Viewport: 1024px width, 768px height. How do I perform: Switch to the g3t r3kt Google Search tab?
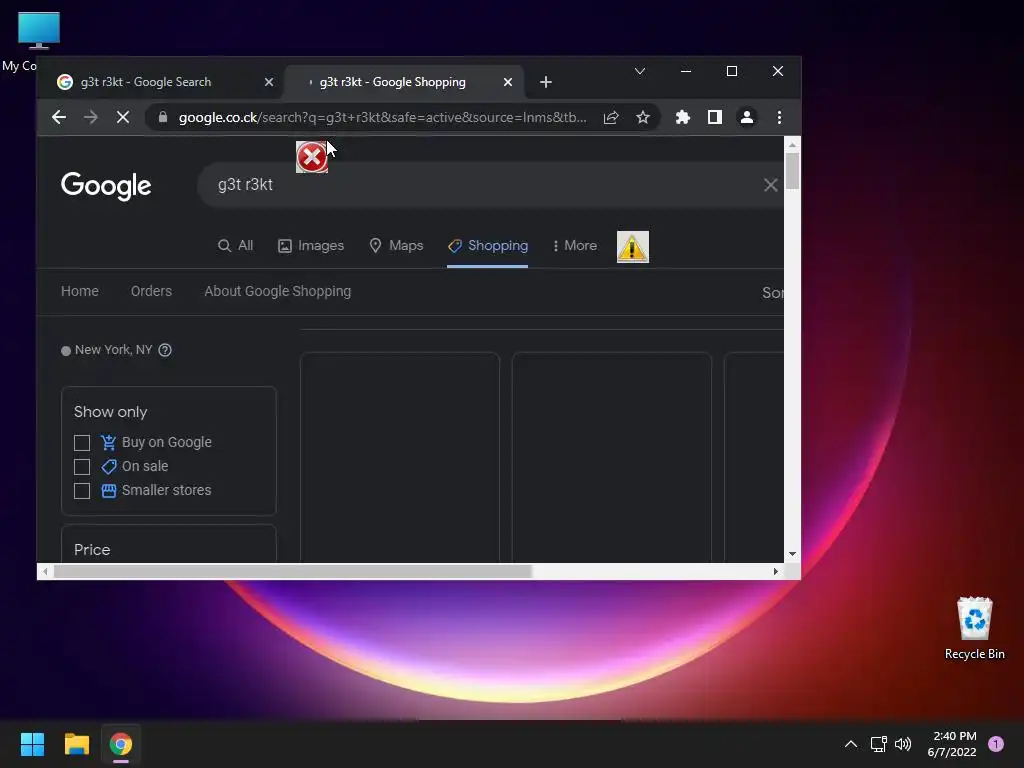tap(163, 82)
